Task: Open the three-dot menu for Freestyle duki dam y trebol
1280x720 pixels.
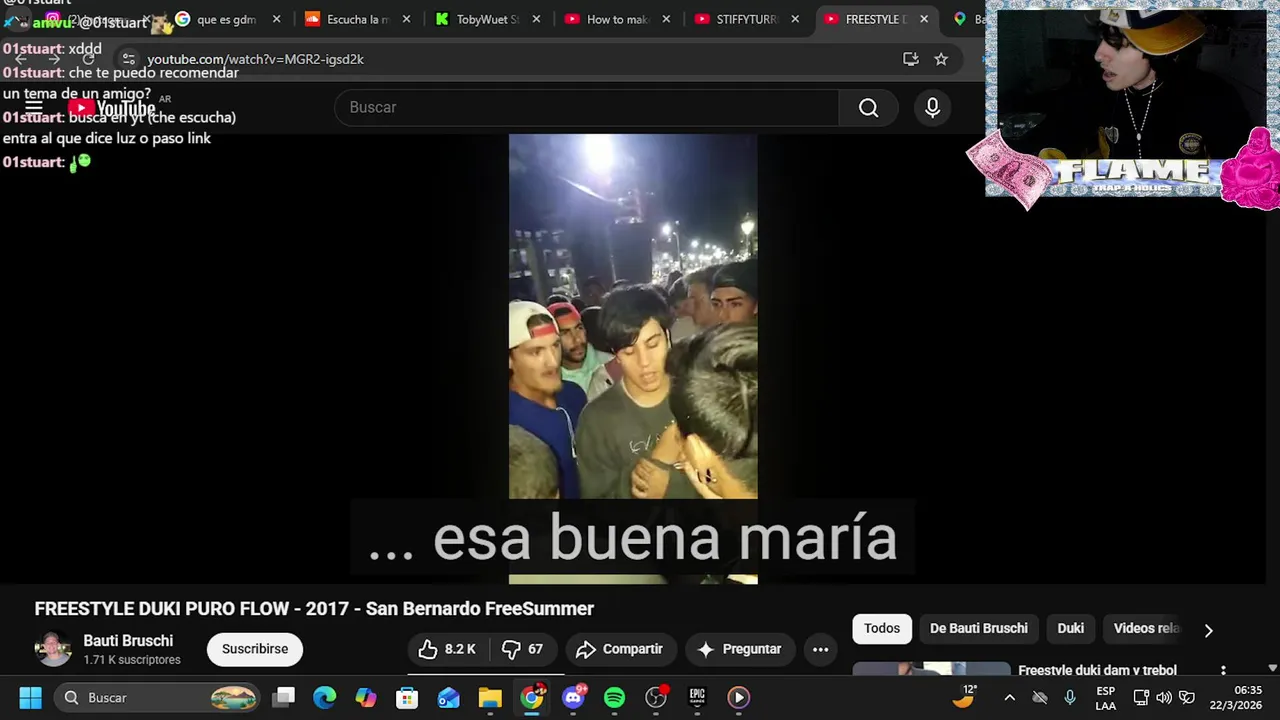Action: pos(1223,670)
